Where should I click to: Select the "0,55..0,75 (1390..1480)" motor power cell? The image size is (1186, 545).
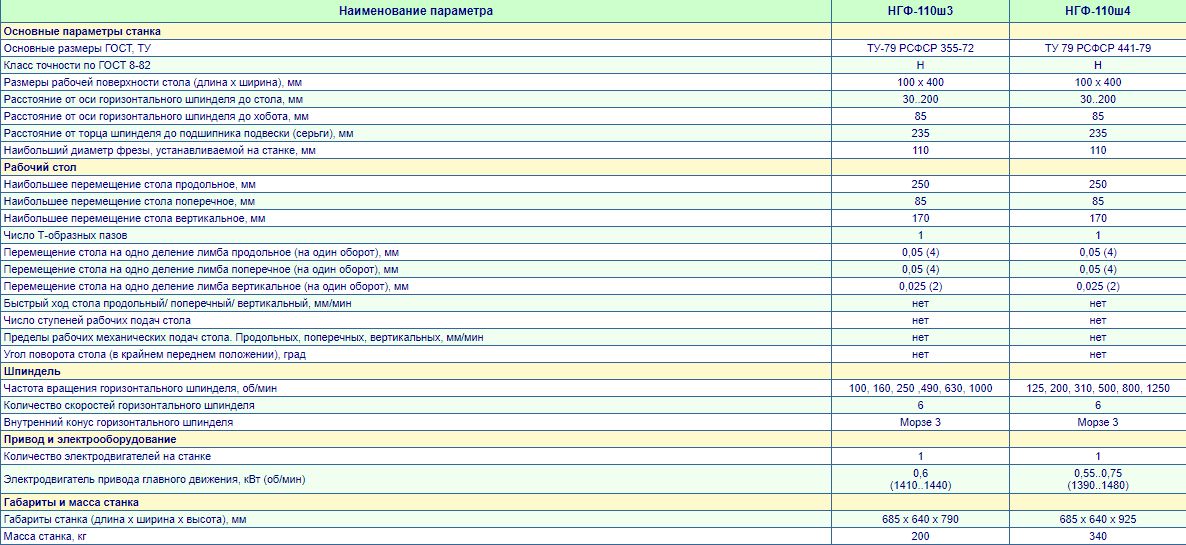coord(1098,479)
